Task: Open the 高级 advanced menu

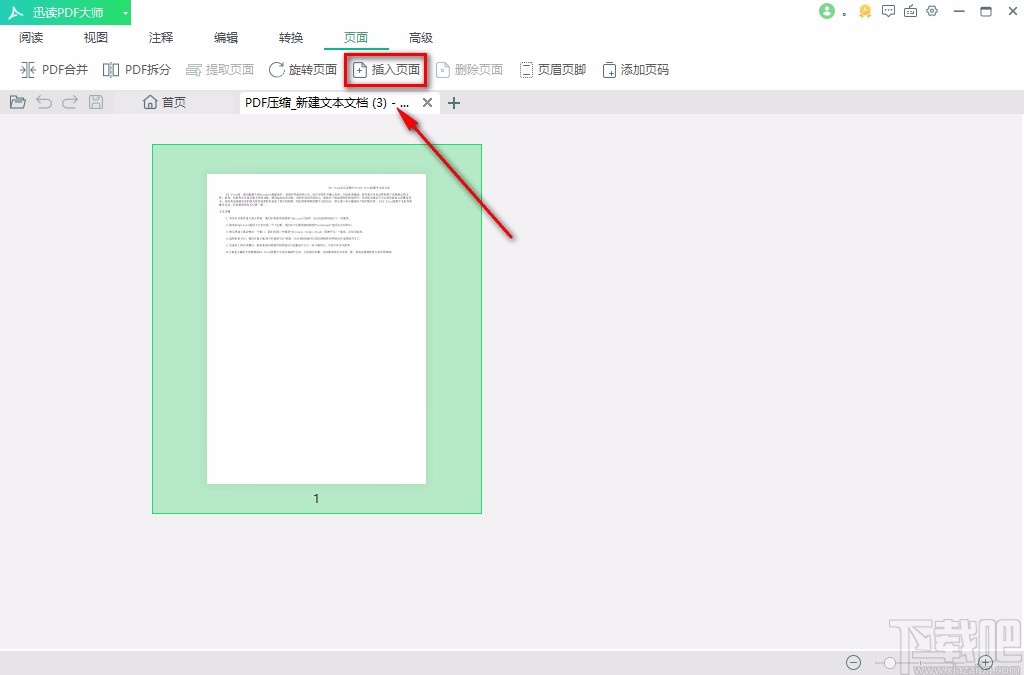Action: click(x=420, y=37)
